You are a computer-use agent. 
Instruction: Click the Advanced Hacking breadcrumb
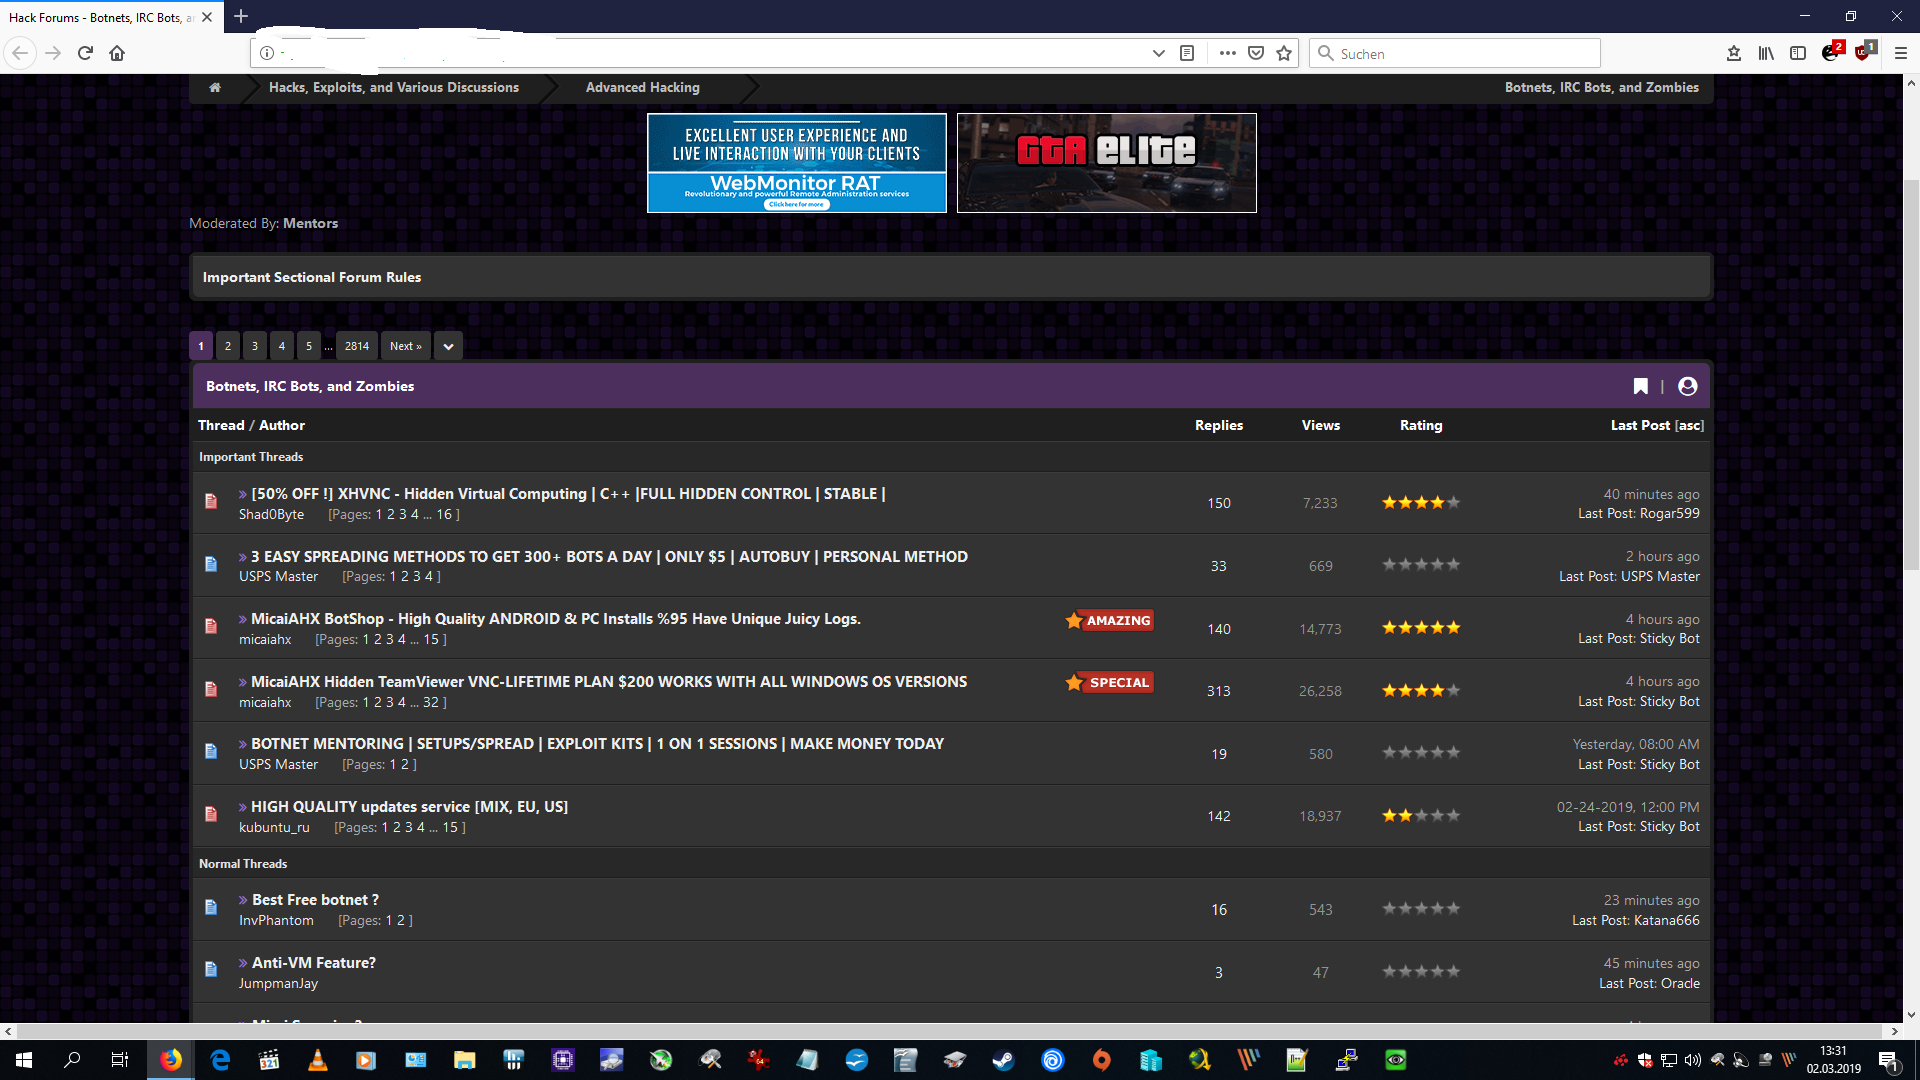click(x=642, y=88)
